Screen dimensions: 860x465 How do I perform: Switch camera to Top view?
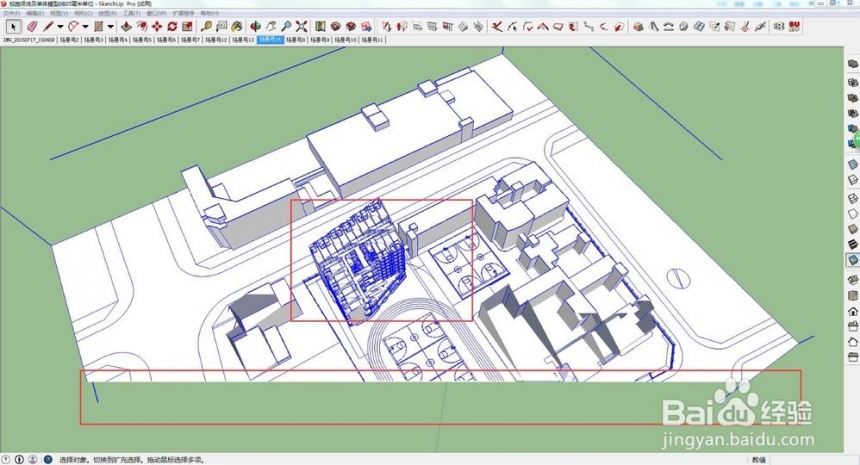[x=853, y=296]
